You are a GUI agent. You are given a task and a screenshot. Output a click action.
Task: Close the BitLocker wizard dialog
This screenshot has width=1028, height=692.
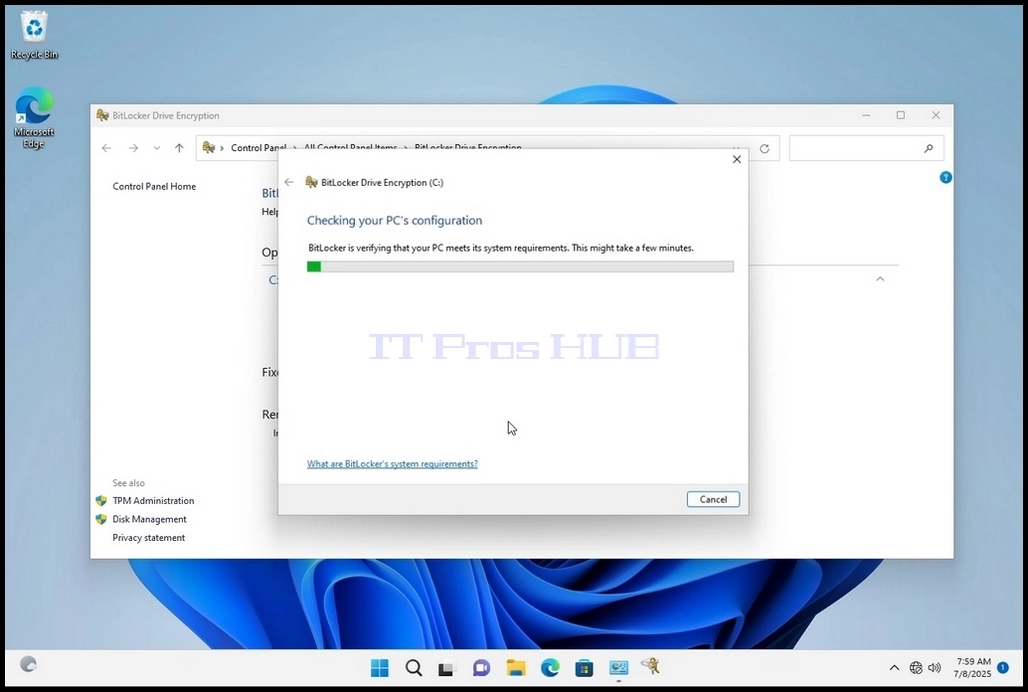click(x=737, y=159)
